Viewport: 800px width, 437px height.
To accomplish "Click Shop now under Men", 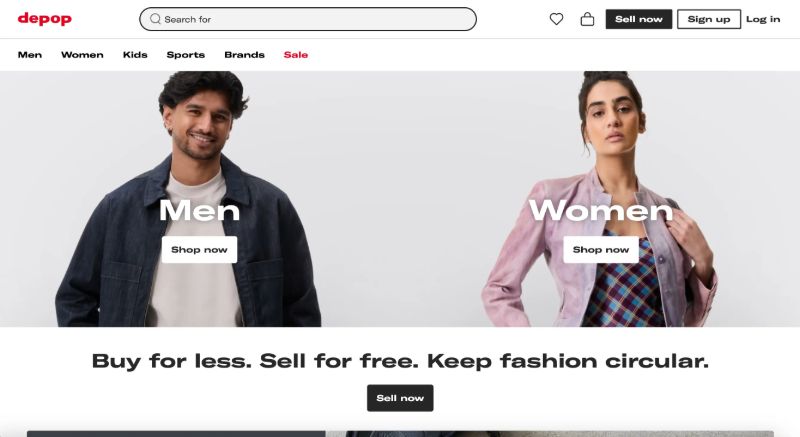I will point(199,250).
